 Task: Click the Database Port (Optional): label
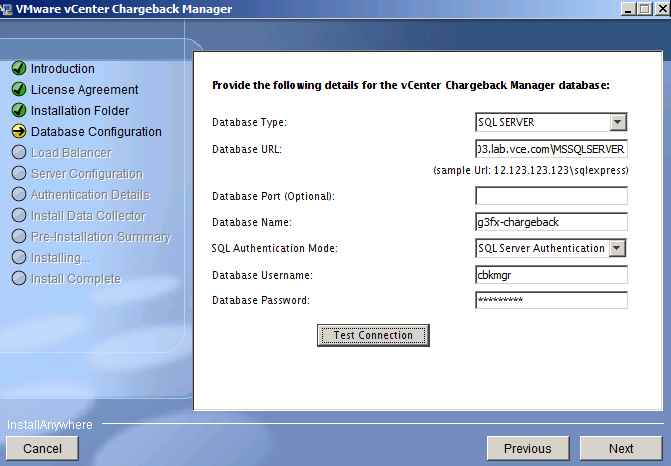coord(273,196)
